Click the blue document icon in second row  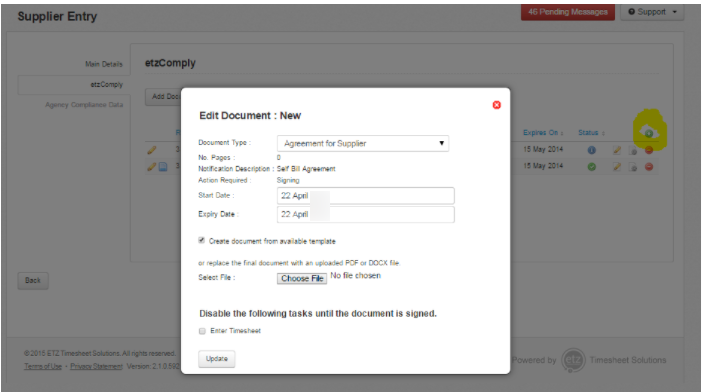(x=163, y=166)
